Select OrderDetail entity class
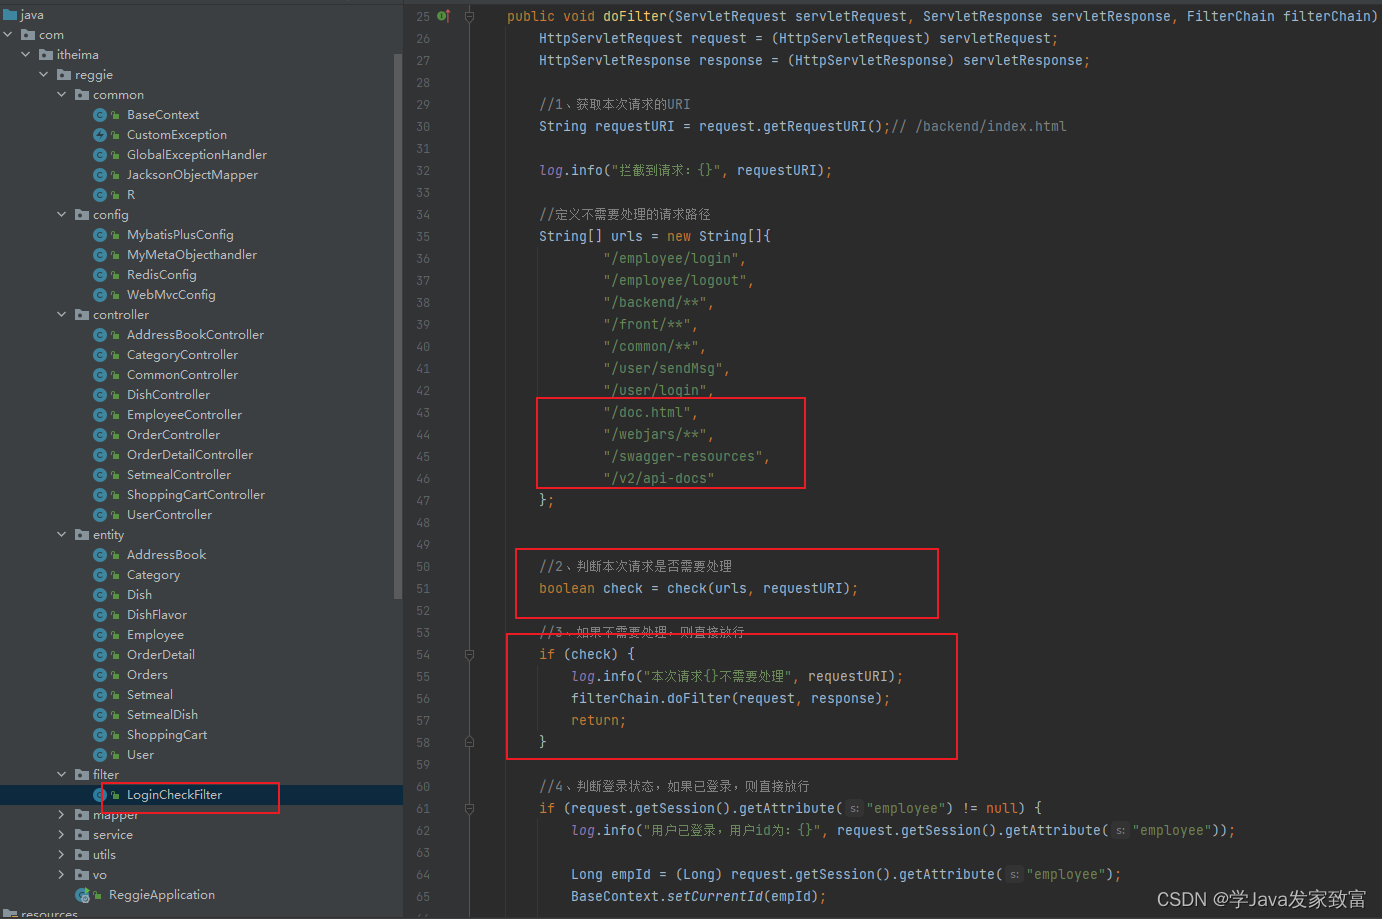Screen dimensions: 1382x919 [161, 655]
